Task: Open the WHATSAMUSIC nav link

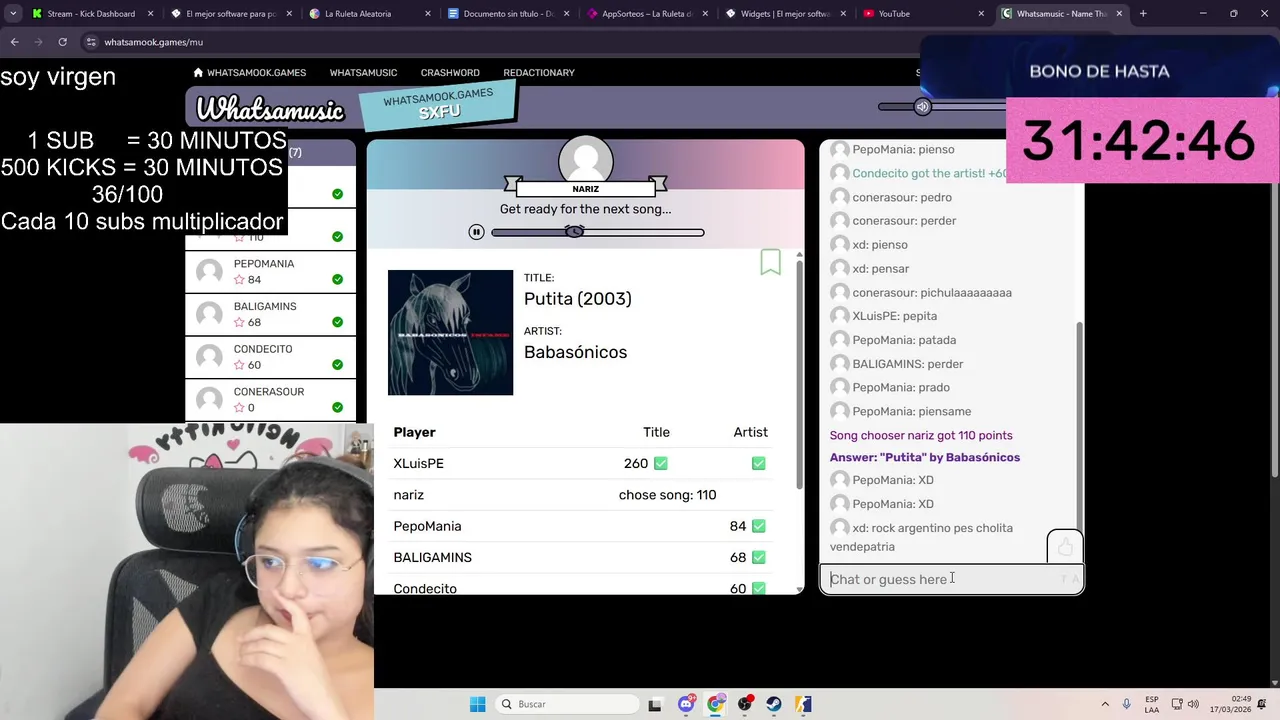Action: click(363, 73)
